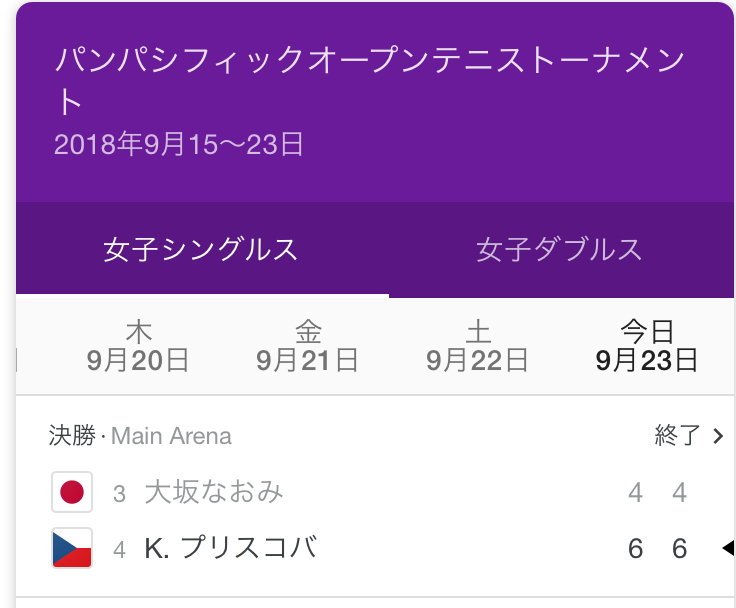Click the winner arrow beside Pliskova's score
Screen dimensions: 736x608
pyautogui.click(x=727, y=548)
